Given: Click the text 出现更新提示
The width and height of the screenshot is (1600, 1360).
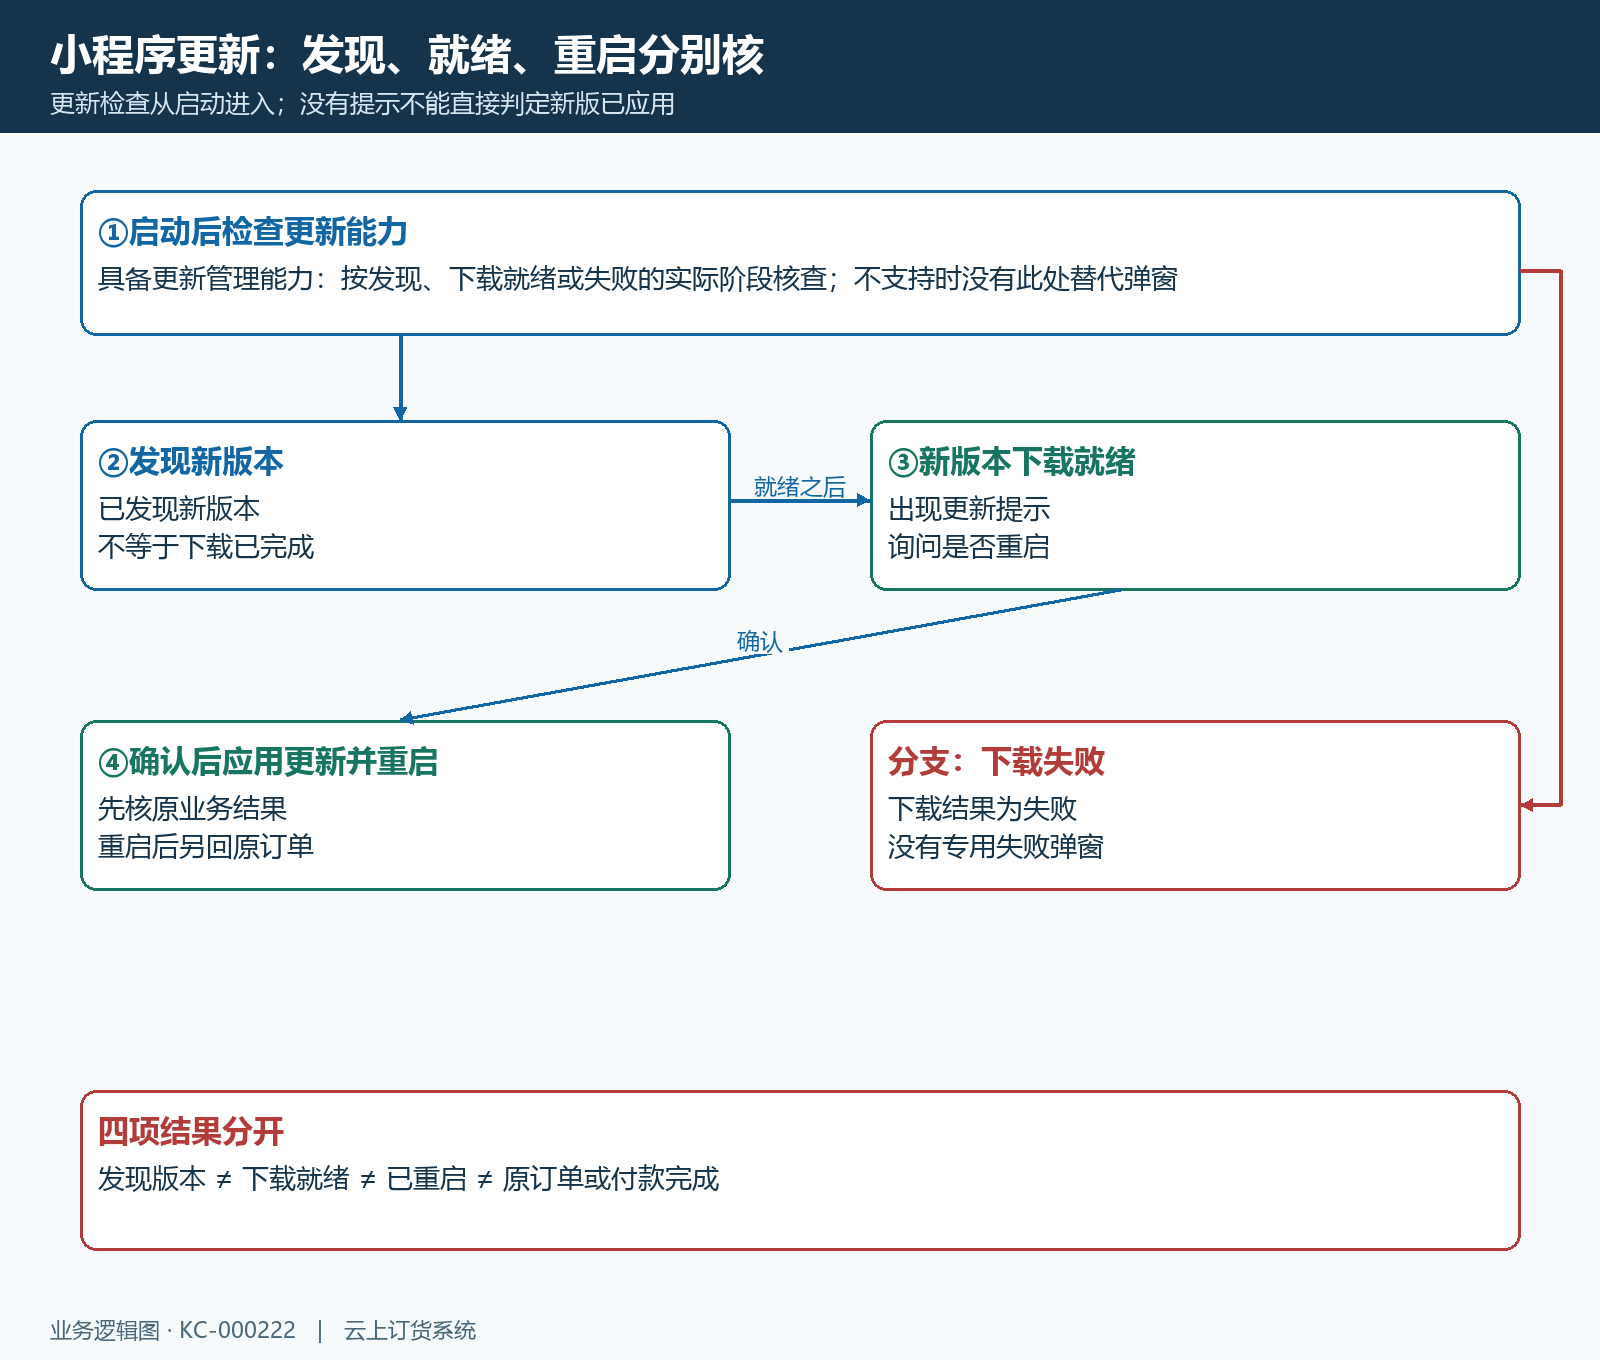Looking at the screenshot, I should point(969,509).
